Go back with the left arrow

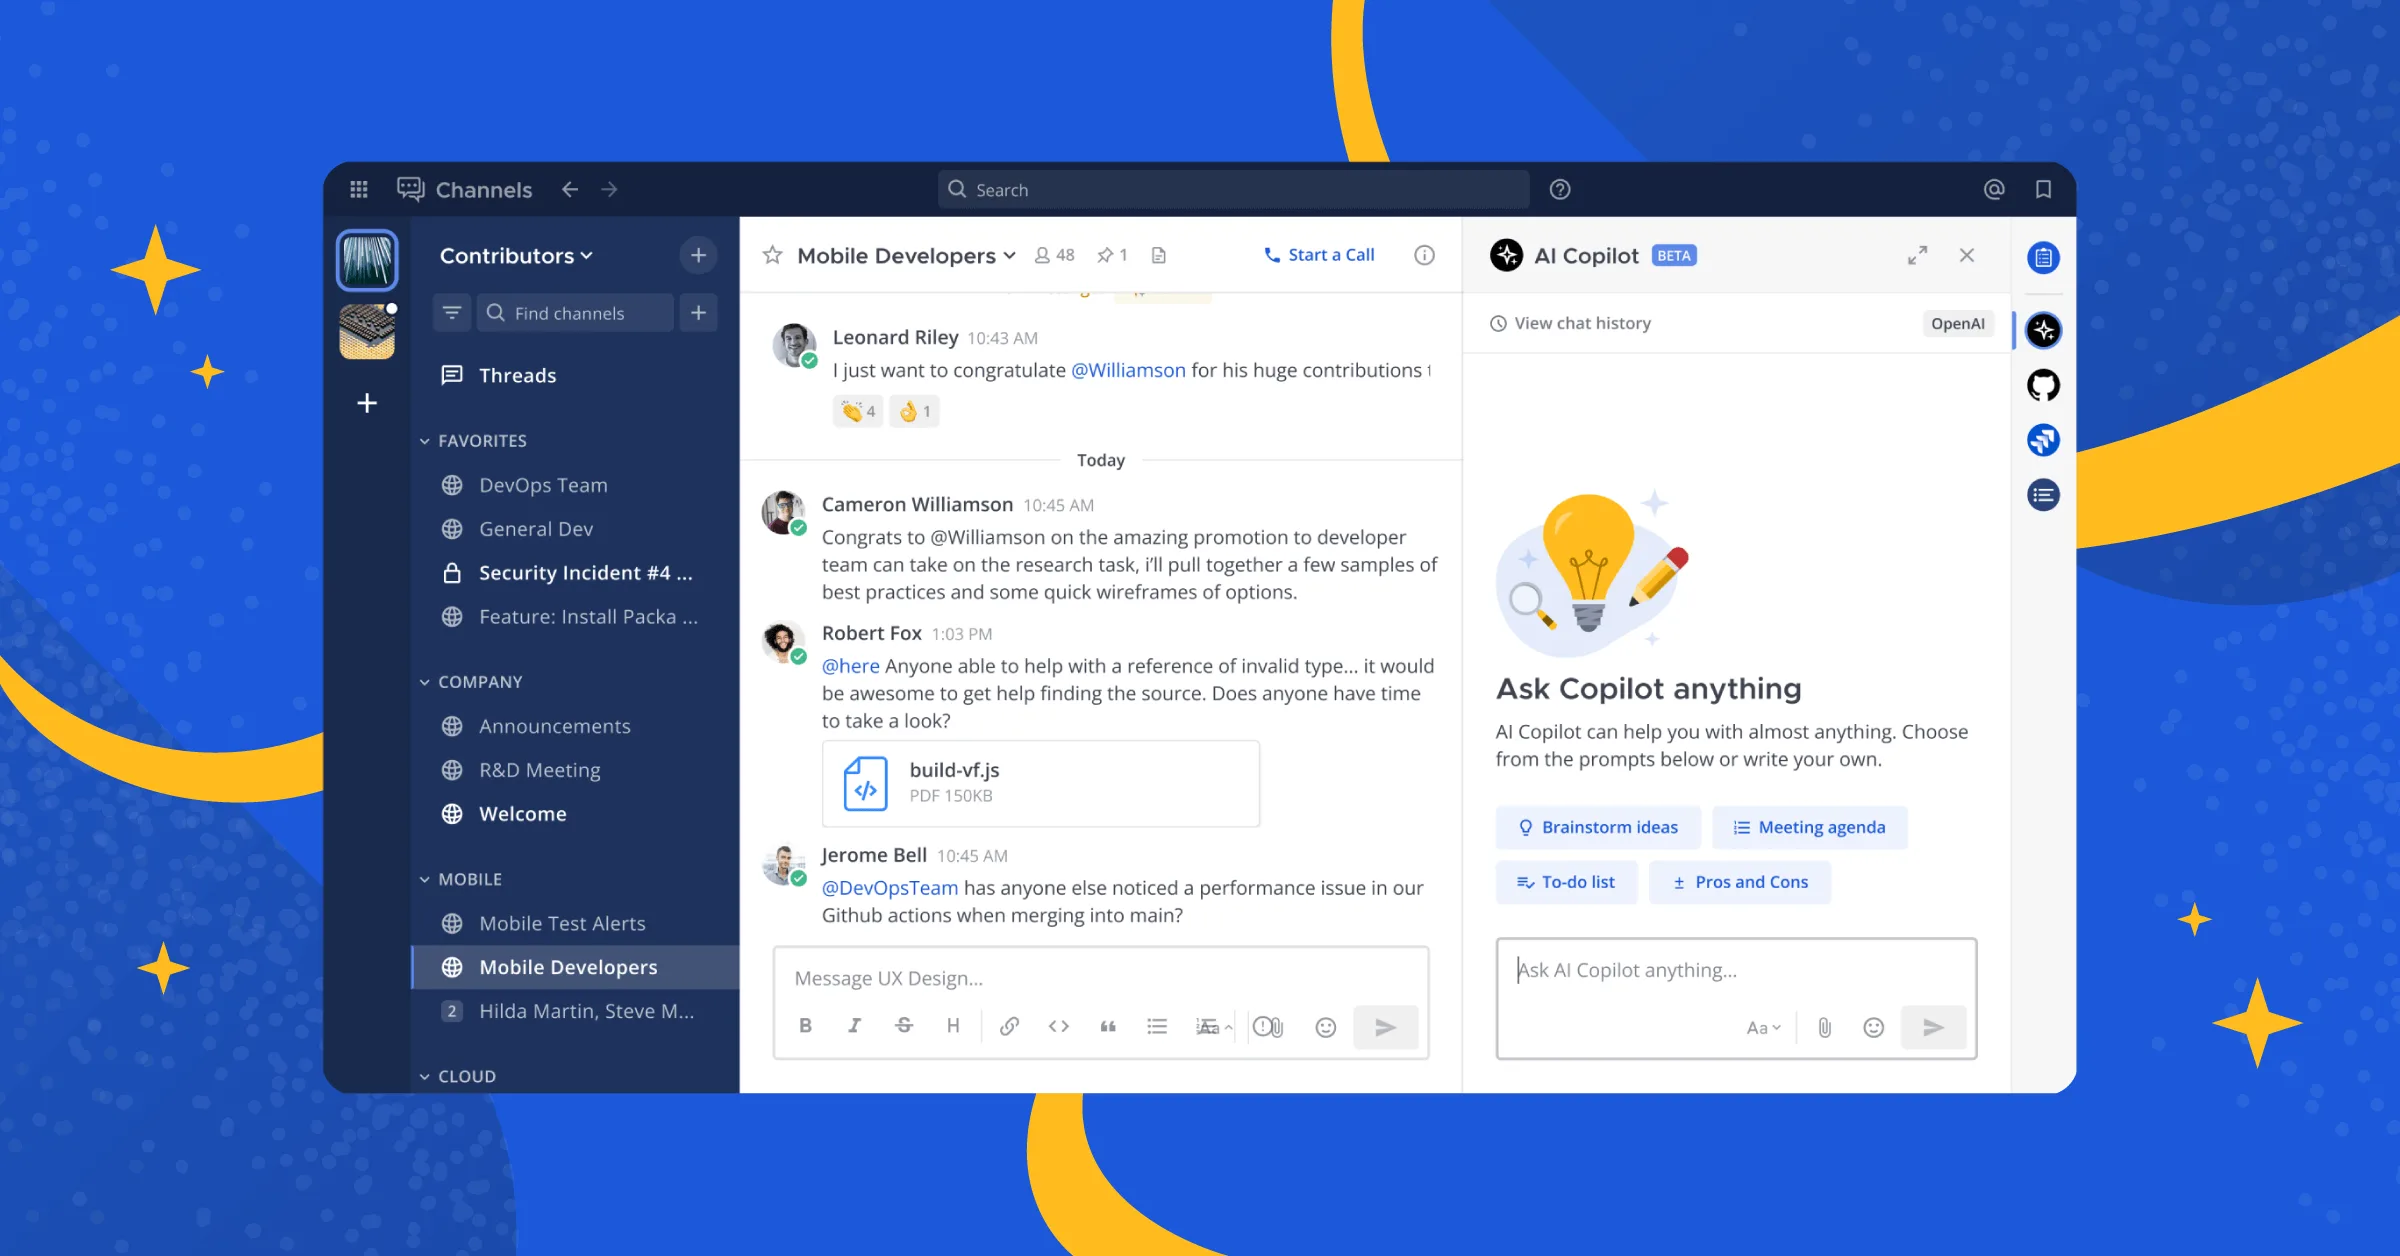pyautogui.click(x=570, y=189)
